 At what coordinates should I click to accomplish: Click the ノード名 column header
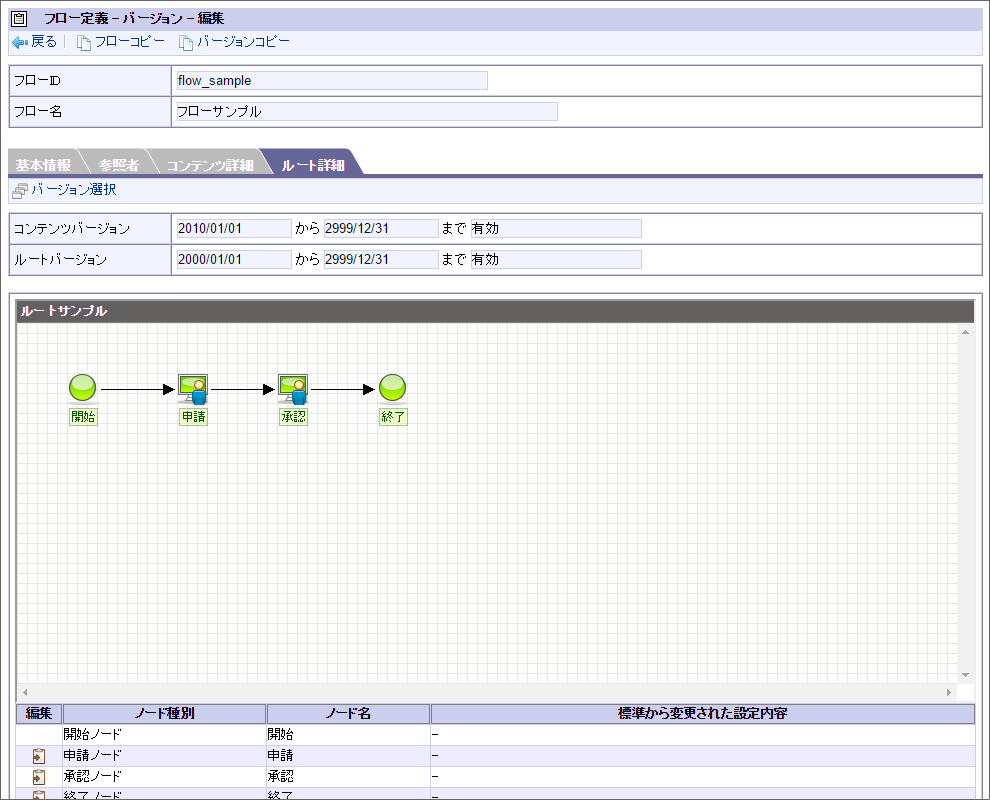click(348, 713)
